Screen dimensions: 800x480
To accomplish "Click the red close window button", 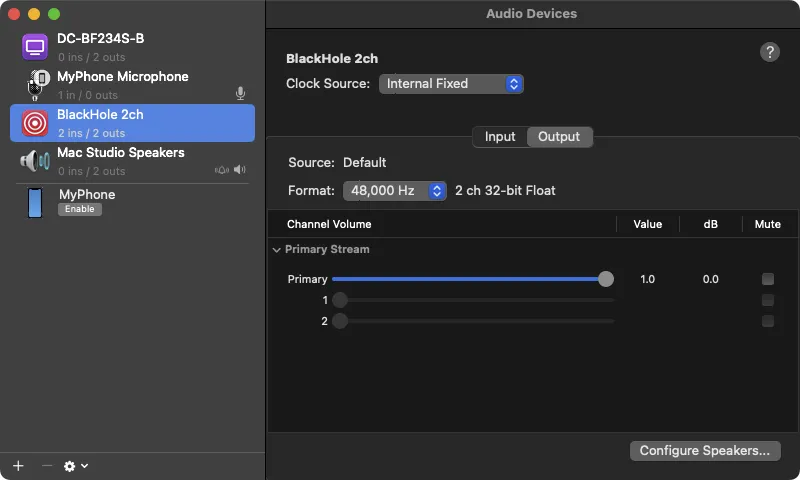I will click(14, 14).
